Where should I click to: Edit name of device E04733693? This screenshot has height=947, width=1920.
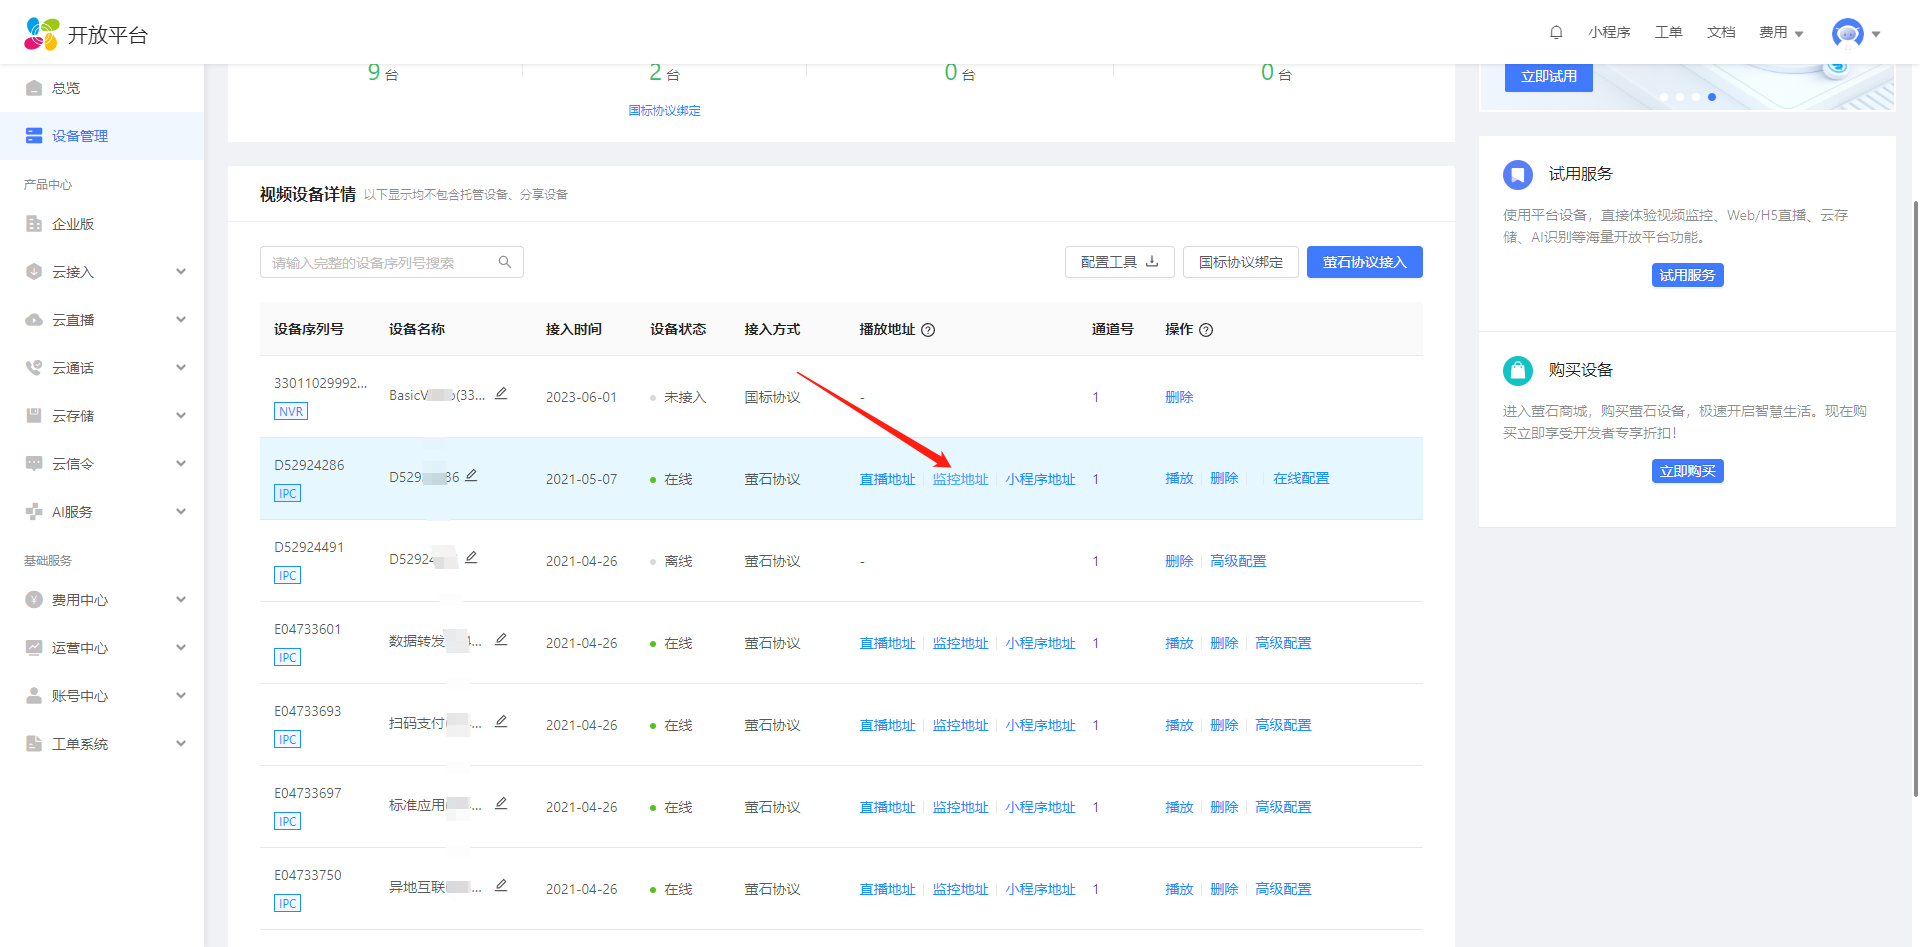[501, 722]
